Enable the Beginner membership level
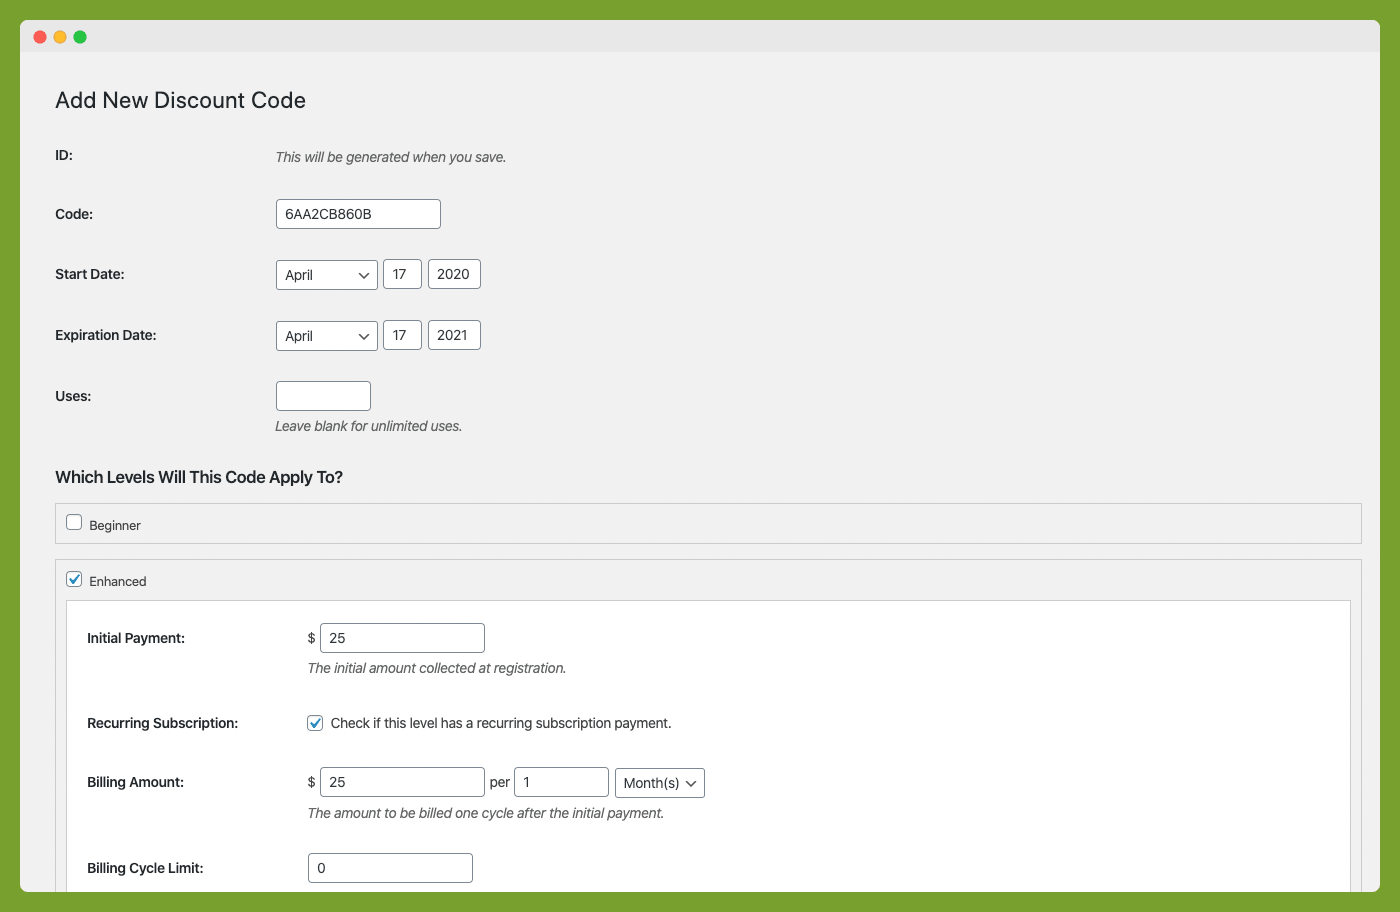 74,521
